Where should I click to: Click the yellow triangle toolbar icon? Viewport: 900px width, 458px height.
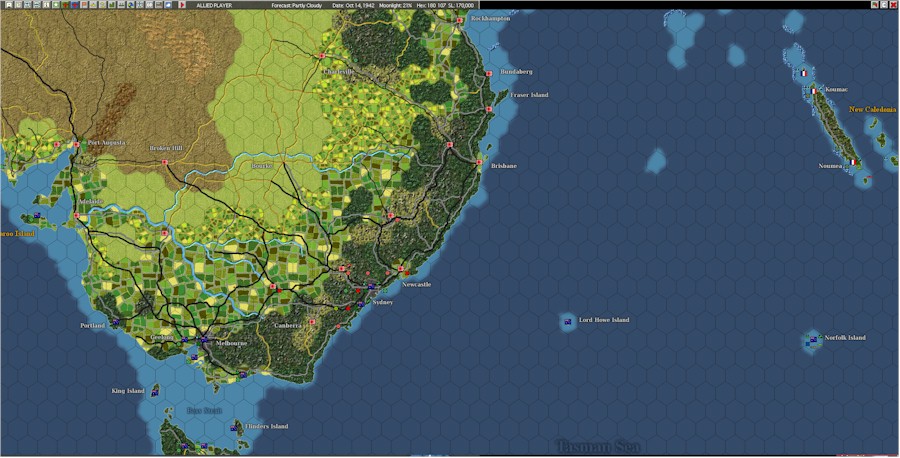[x=93, y=5]
